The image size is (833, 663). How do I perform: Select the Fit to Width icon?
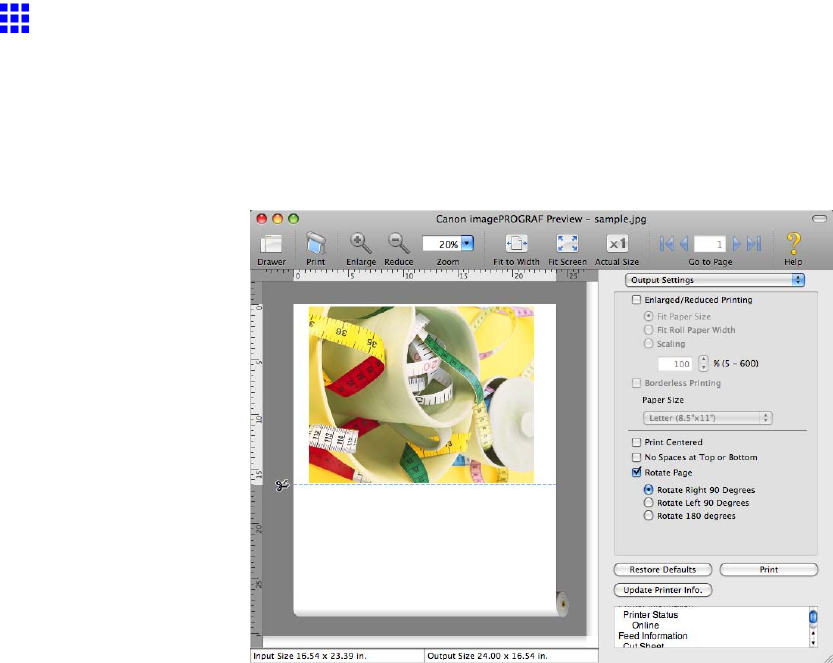[x=516, y=244]
